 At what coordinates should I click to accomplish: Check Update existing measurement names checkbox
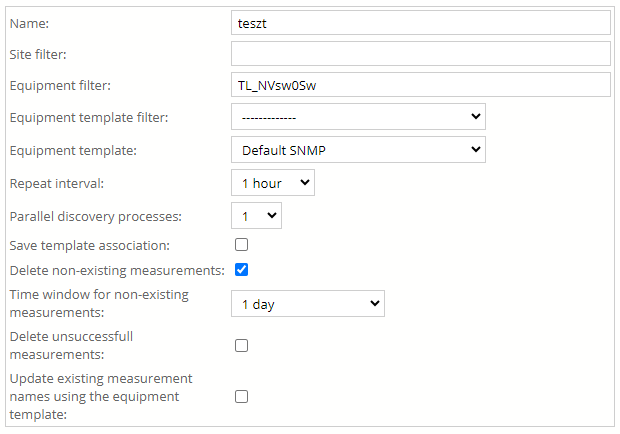[x=241, y=396]
